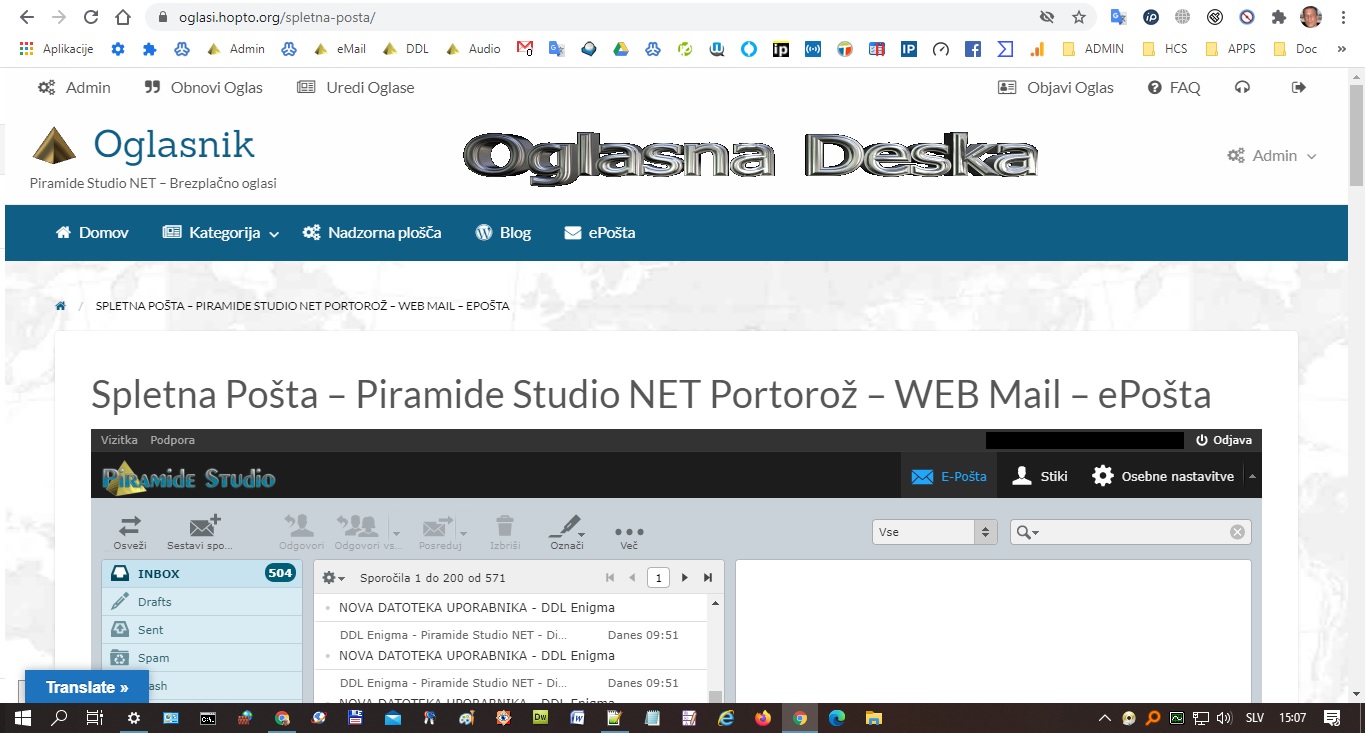Click Uredi Oglase link
This screenshot has width=1365, height=733.
tap(356, 87)
